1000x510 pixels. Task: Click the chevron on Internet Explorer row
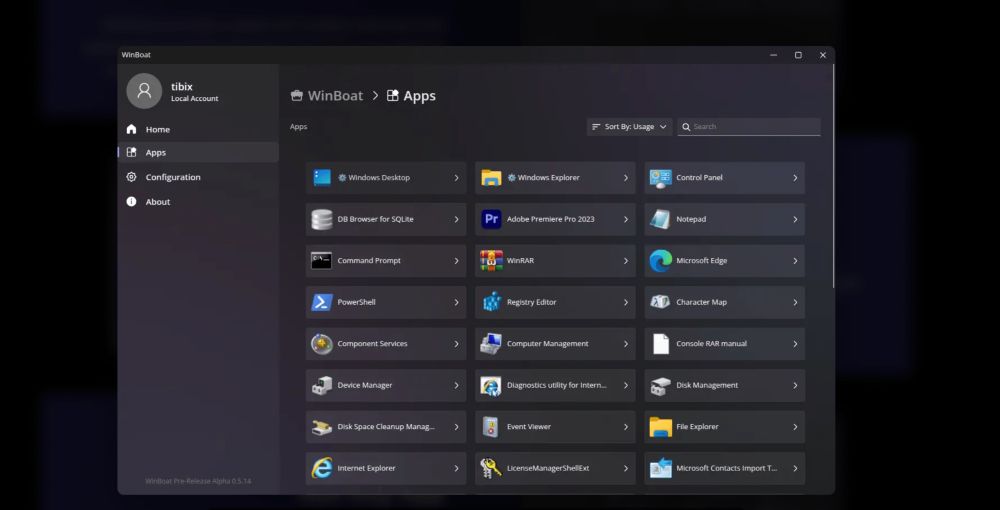456,468
